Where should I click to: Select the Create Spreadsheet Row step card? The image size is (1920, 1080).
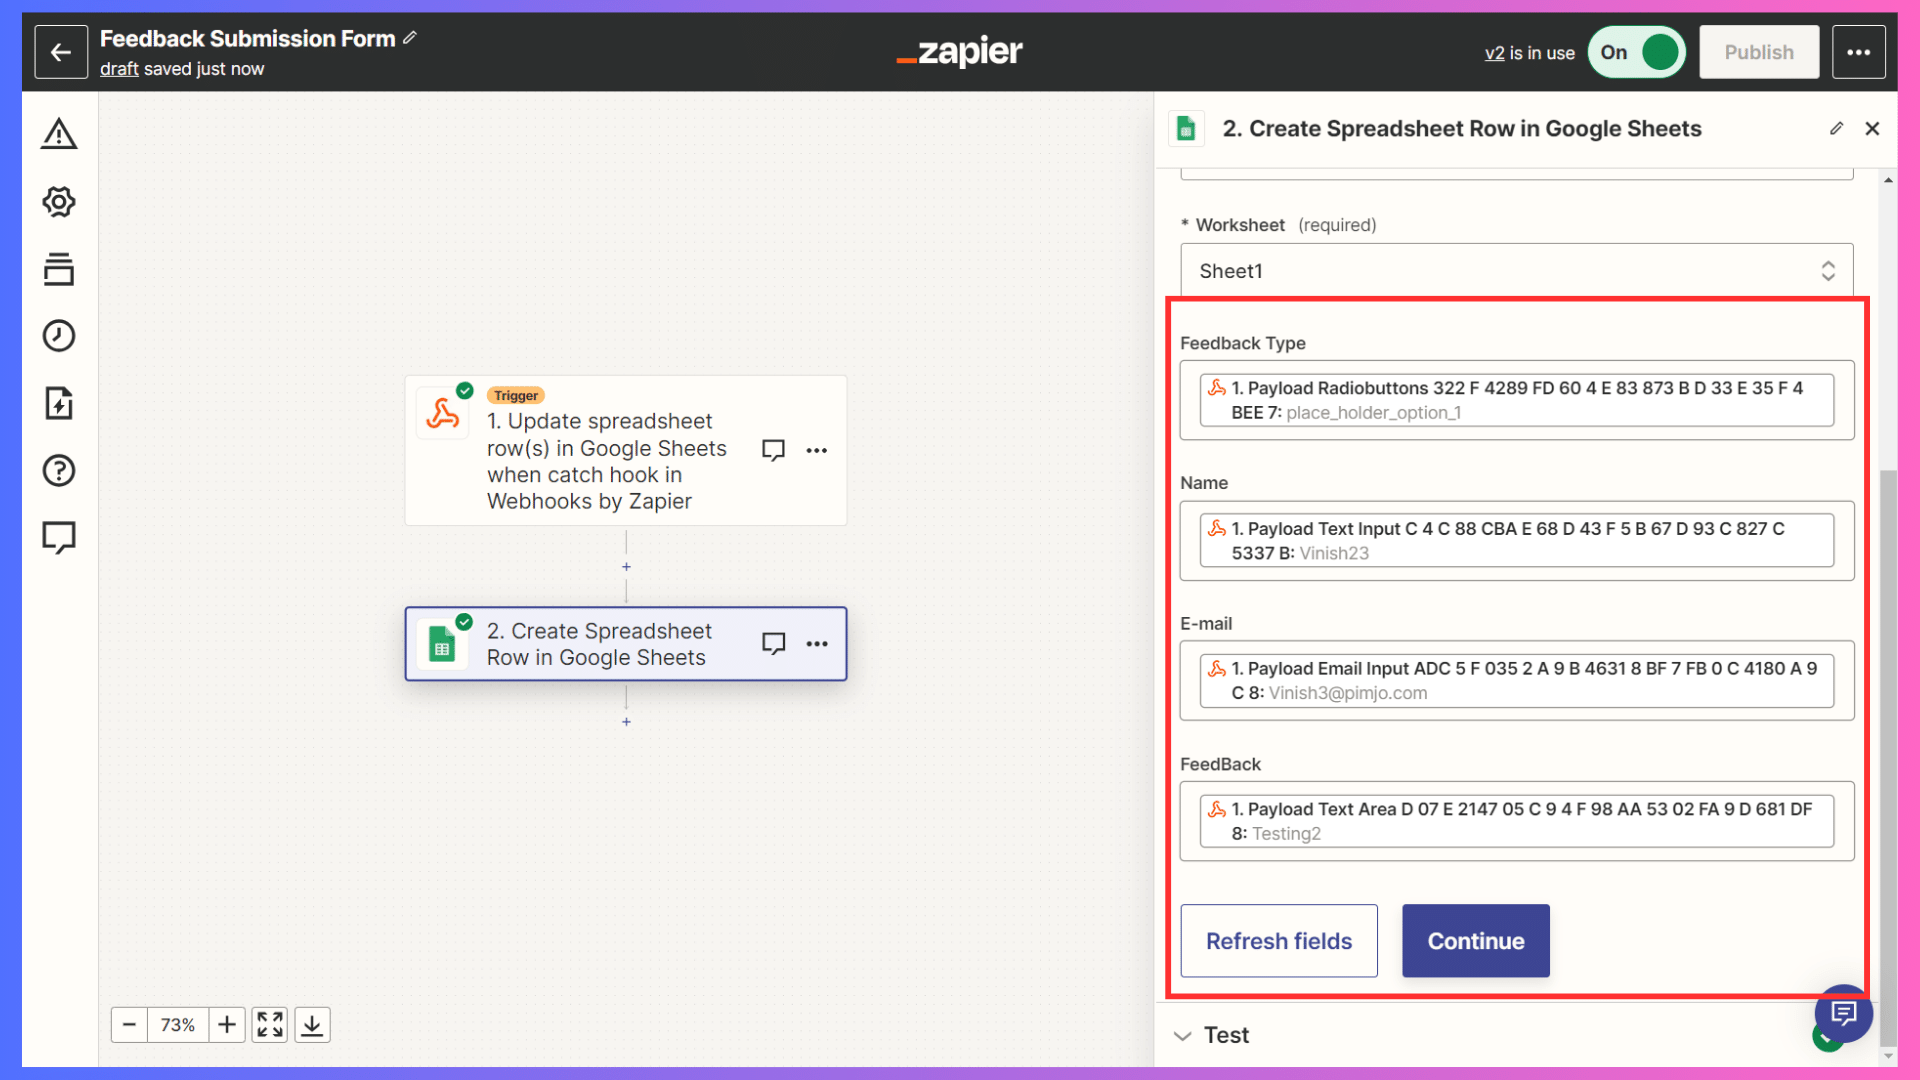pyautogui.click(x=626, y=644)
